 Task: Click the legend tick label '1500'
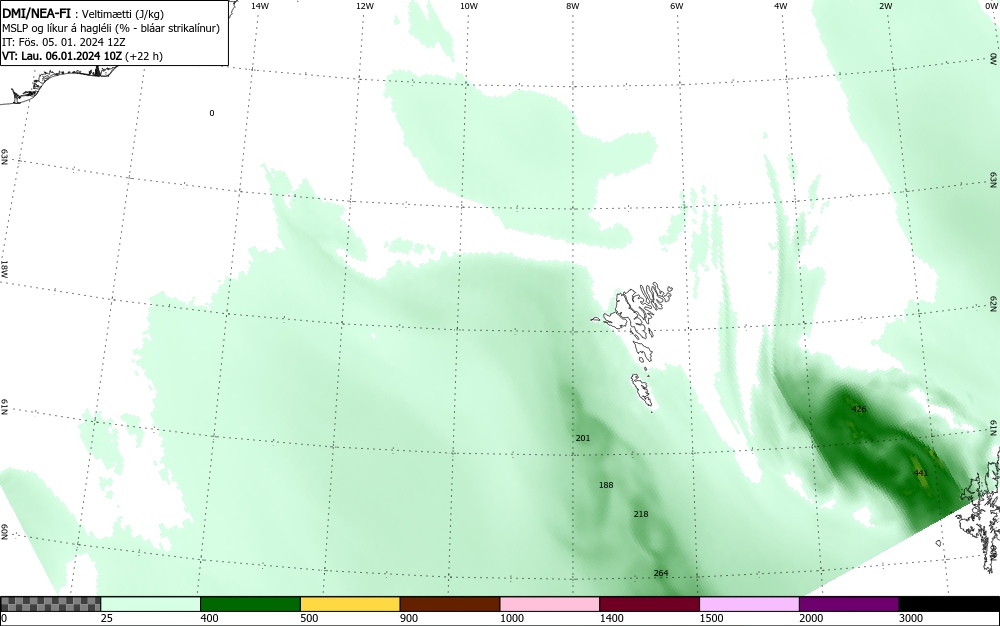click(x=712, y=618)
